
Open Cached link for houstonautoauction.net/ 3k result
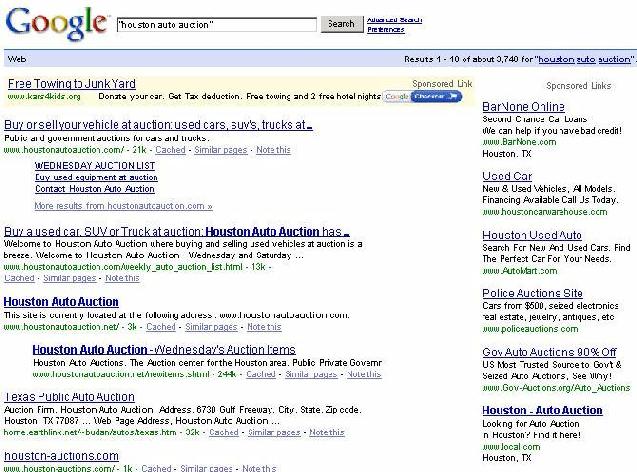161,327
